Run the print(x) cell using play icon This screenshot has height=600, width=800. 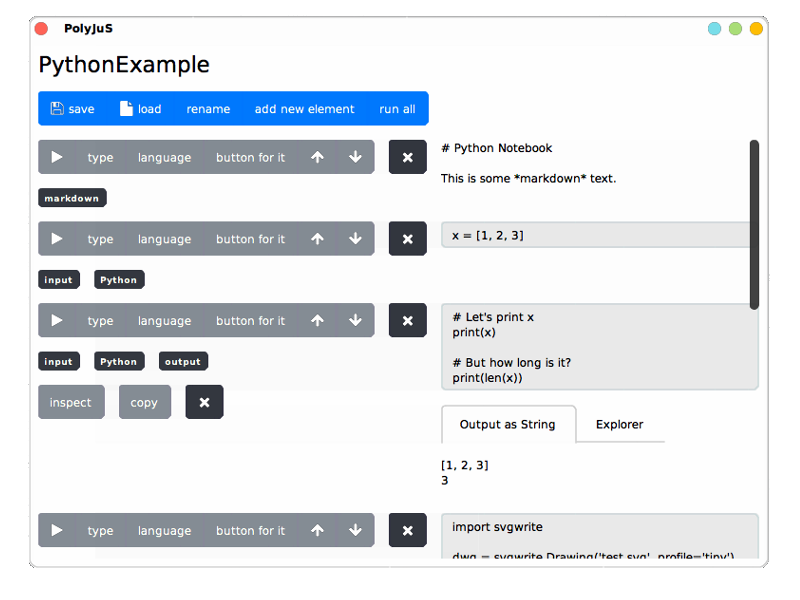pos(57,321)
